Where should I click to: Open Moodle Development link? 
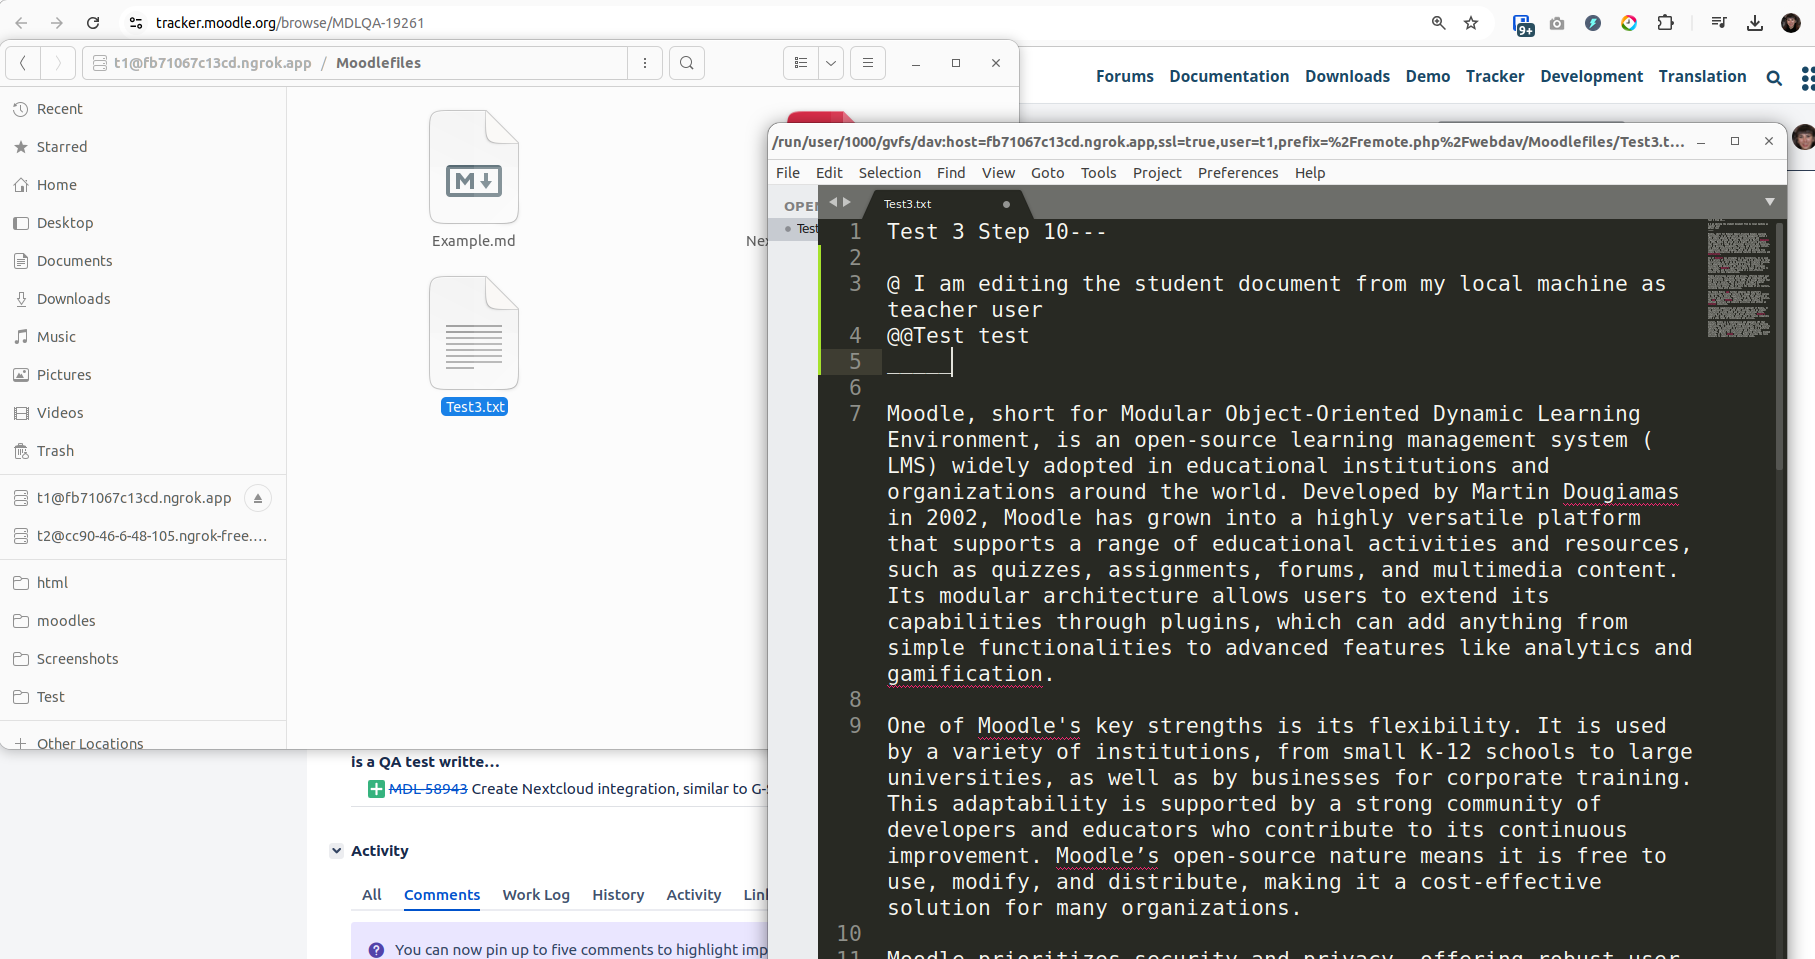[x=1591, y=76]
